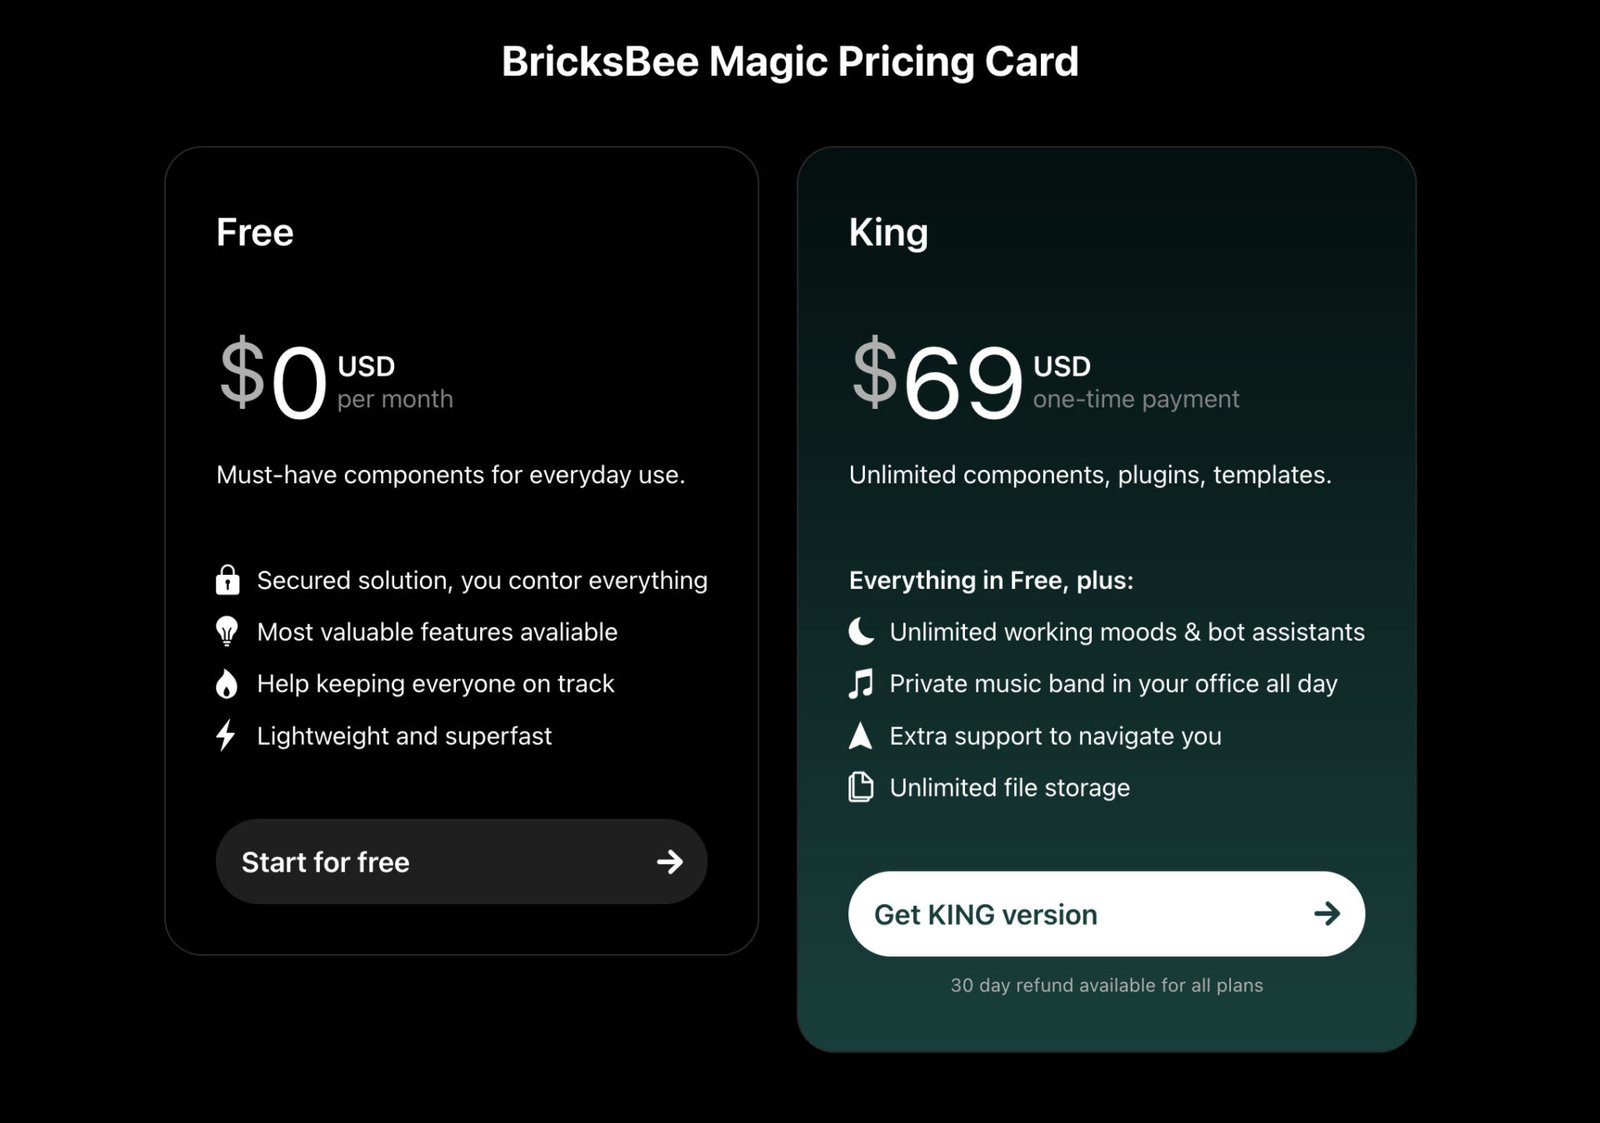Screen dimensions: 1600x1123
Task: Click the 30 day refund notice text
Action: [x=1107, y=985]
